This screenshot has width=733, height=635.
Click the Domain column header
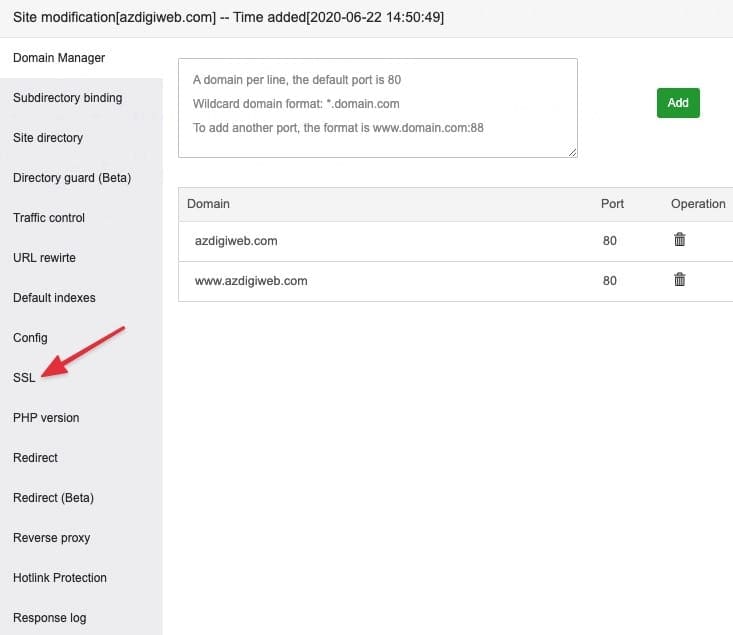coord(208,204)
